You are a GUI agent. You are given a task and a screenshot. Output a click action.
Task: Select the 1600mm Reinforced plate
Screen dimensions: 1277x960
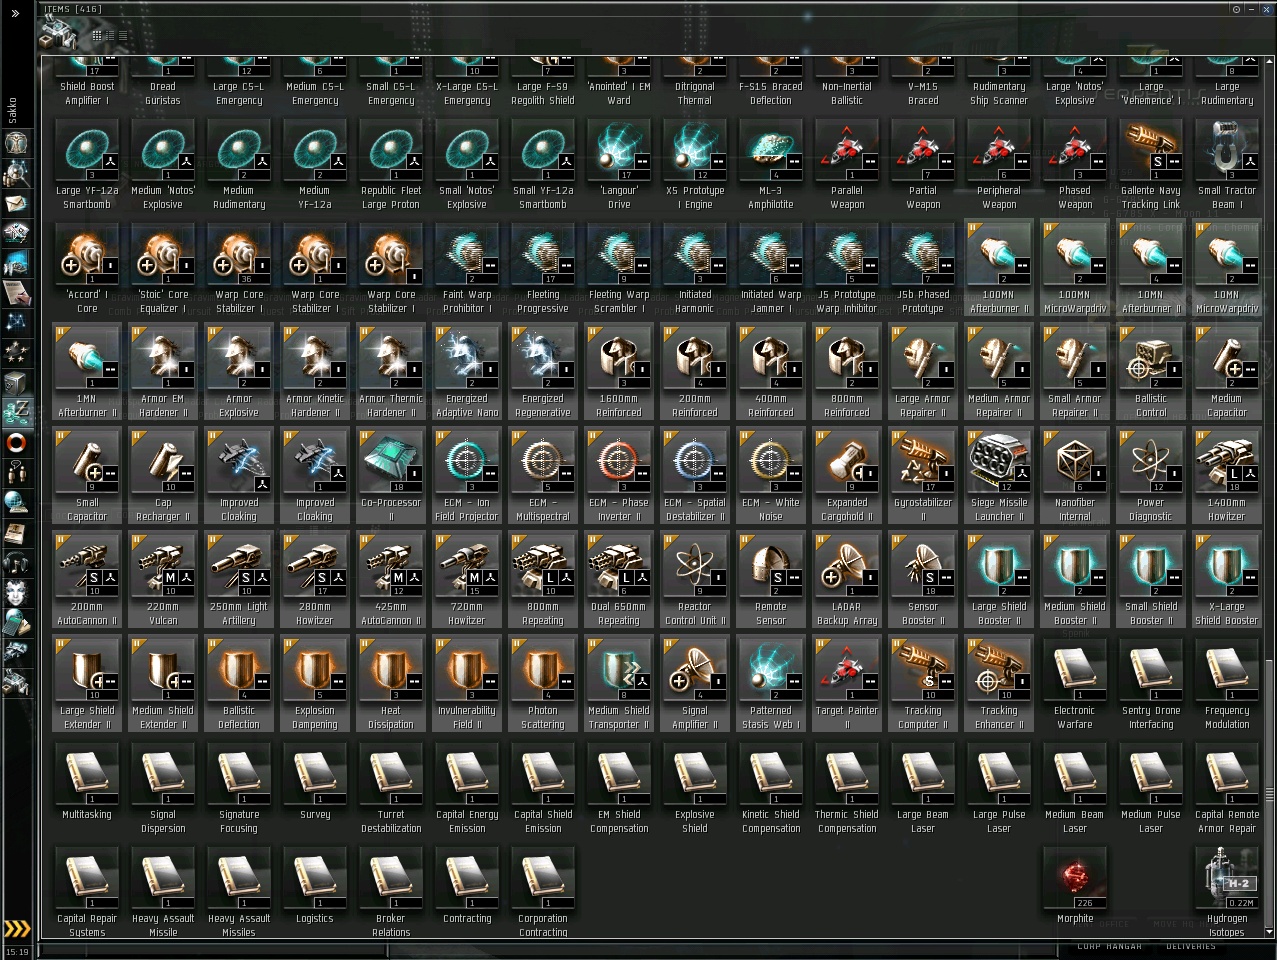point(619,372)
